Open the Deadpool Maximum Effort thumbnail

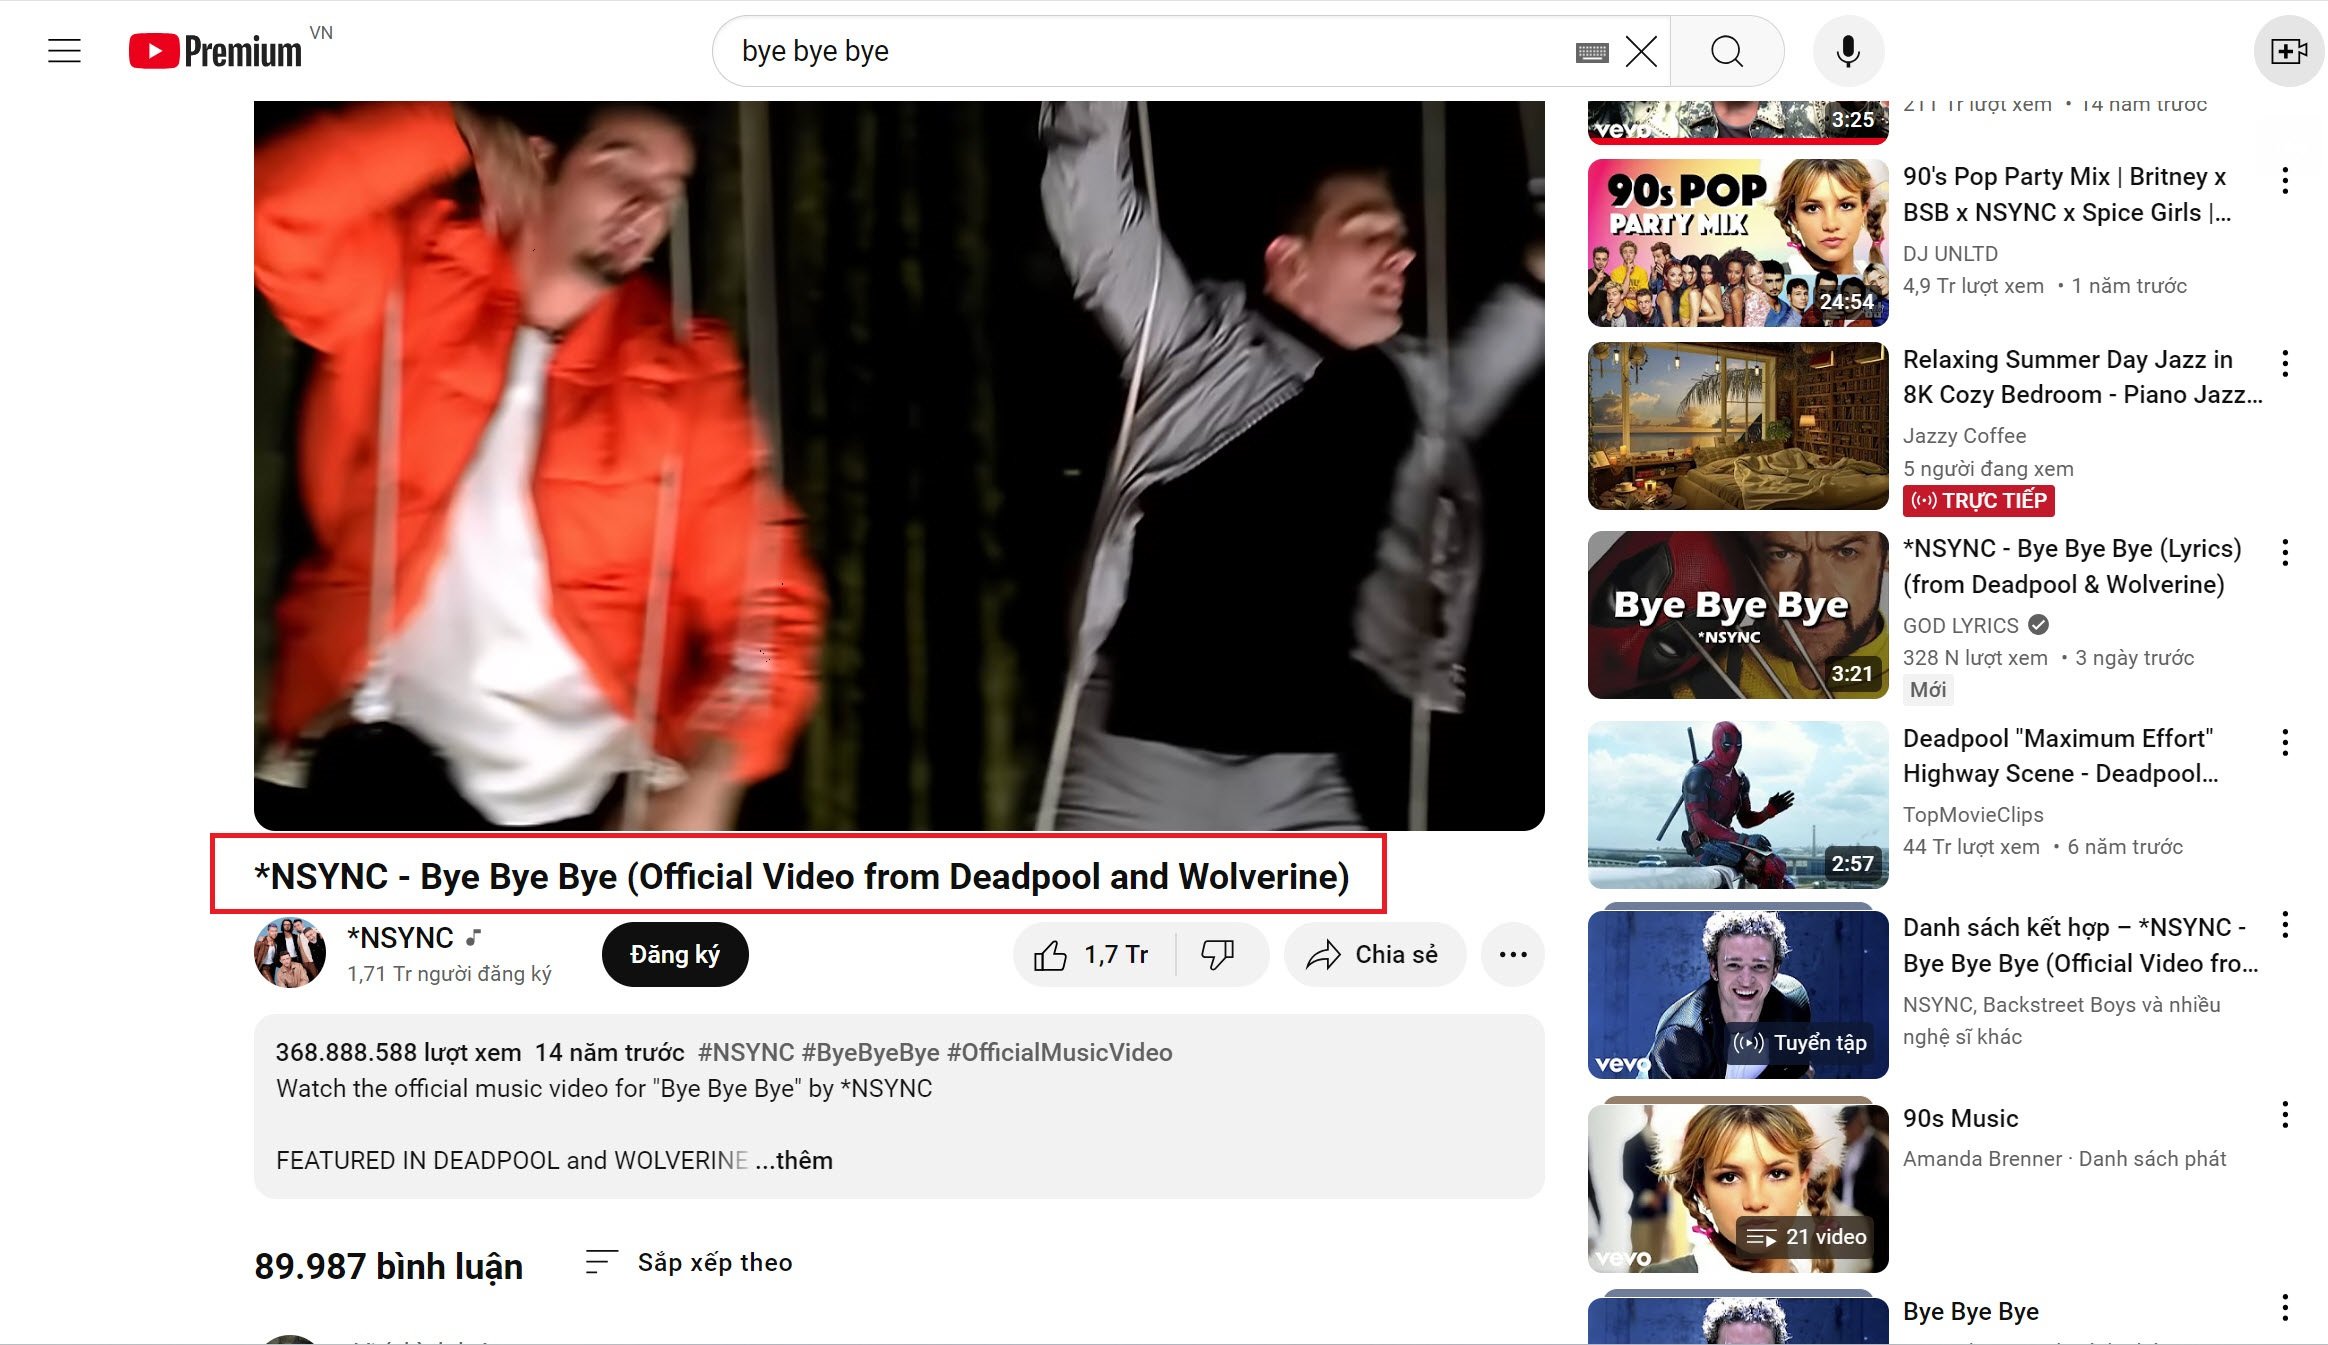click(x=1737, y=803)
